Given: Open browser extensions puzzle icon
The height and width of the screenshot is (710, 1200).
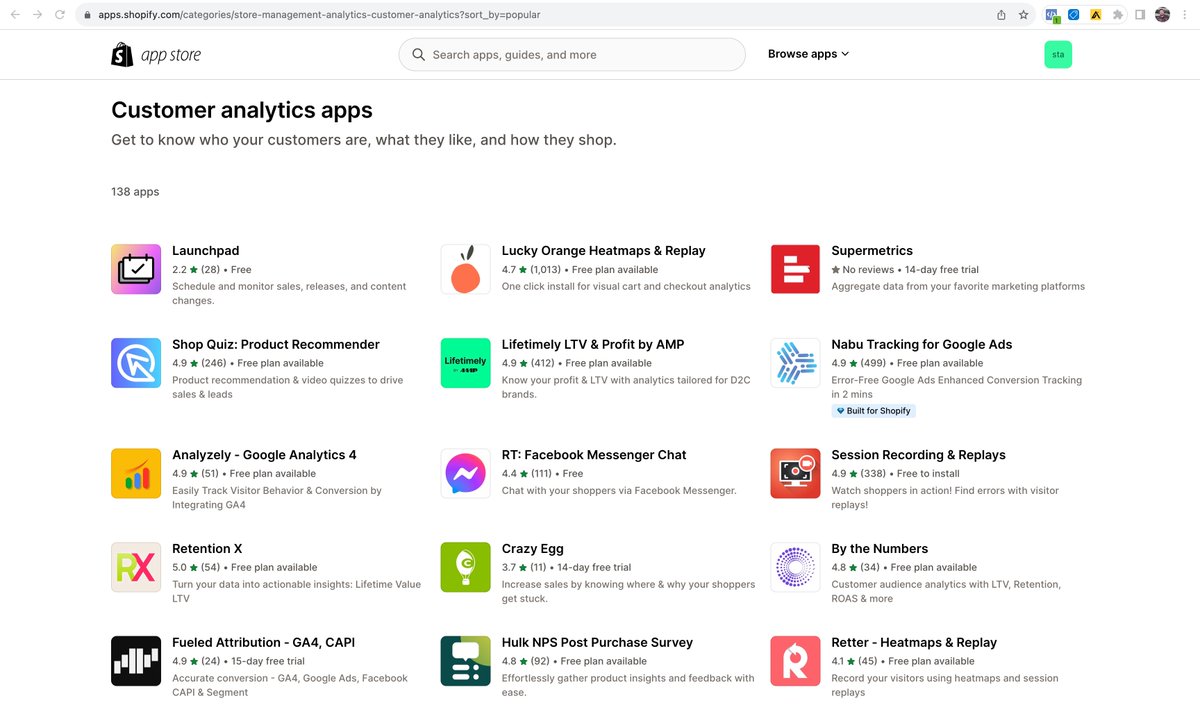Looking at the screenshot, I should 1117,15.
